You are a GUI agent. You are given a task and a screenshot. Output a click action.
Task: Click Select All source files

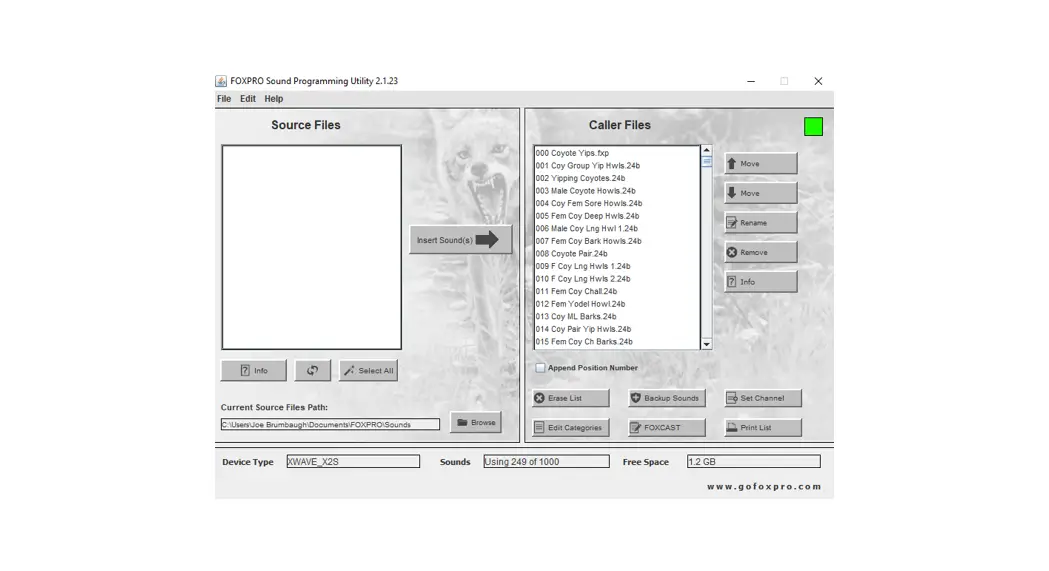click(x=369, y=370)
